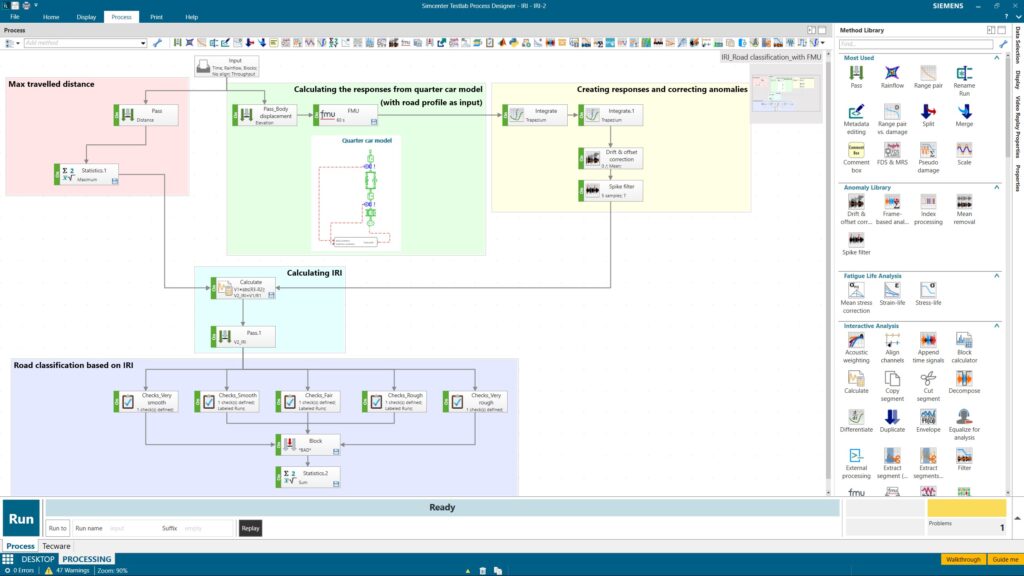Add the Pass method from Most Used
Screen dimensions: 1024x576
coord(856,73)
